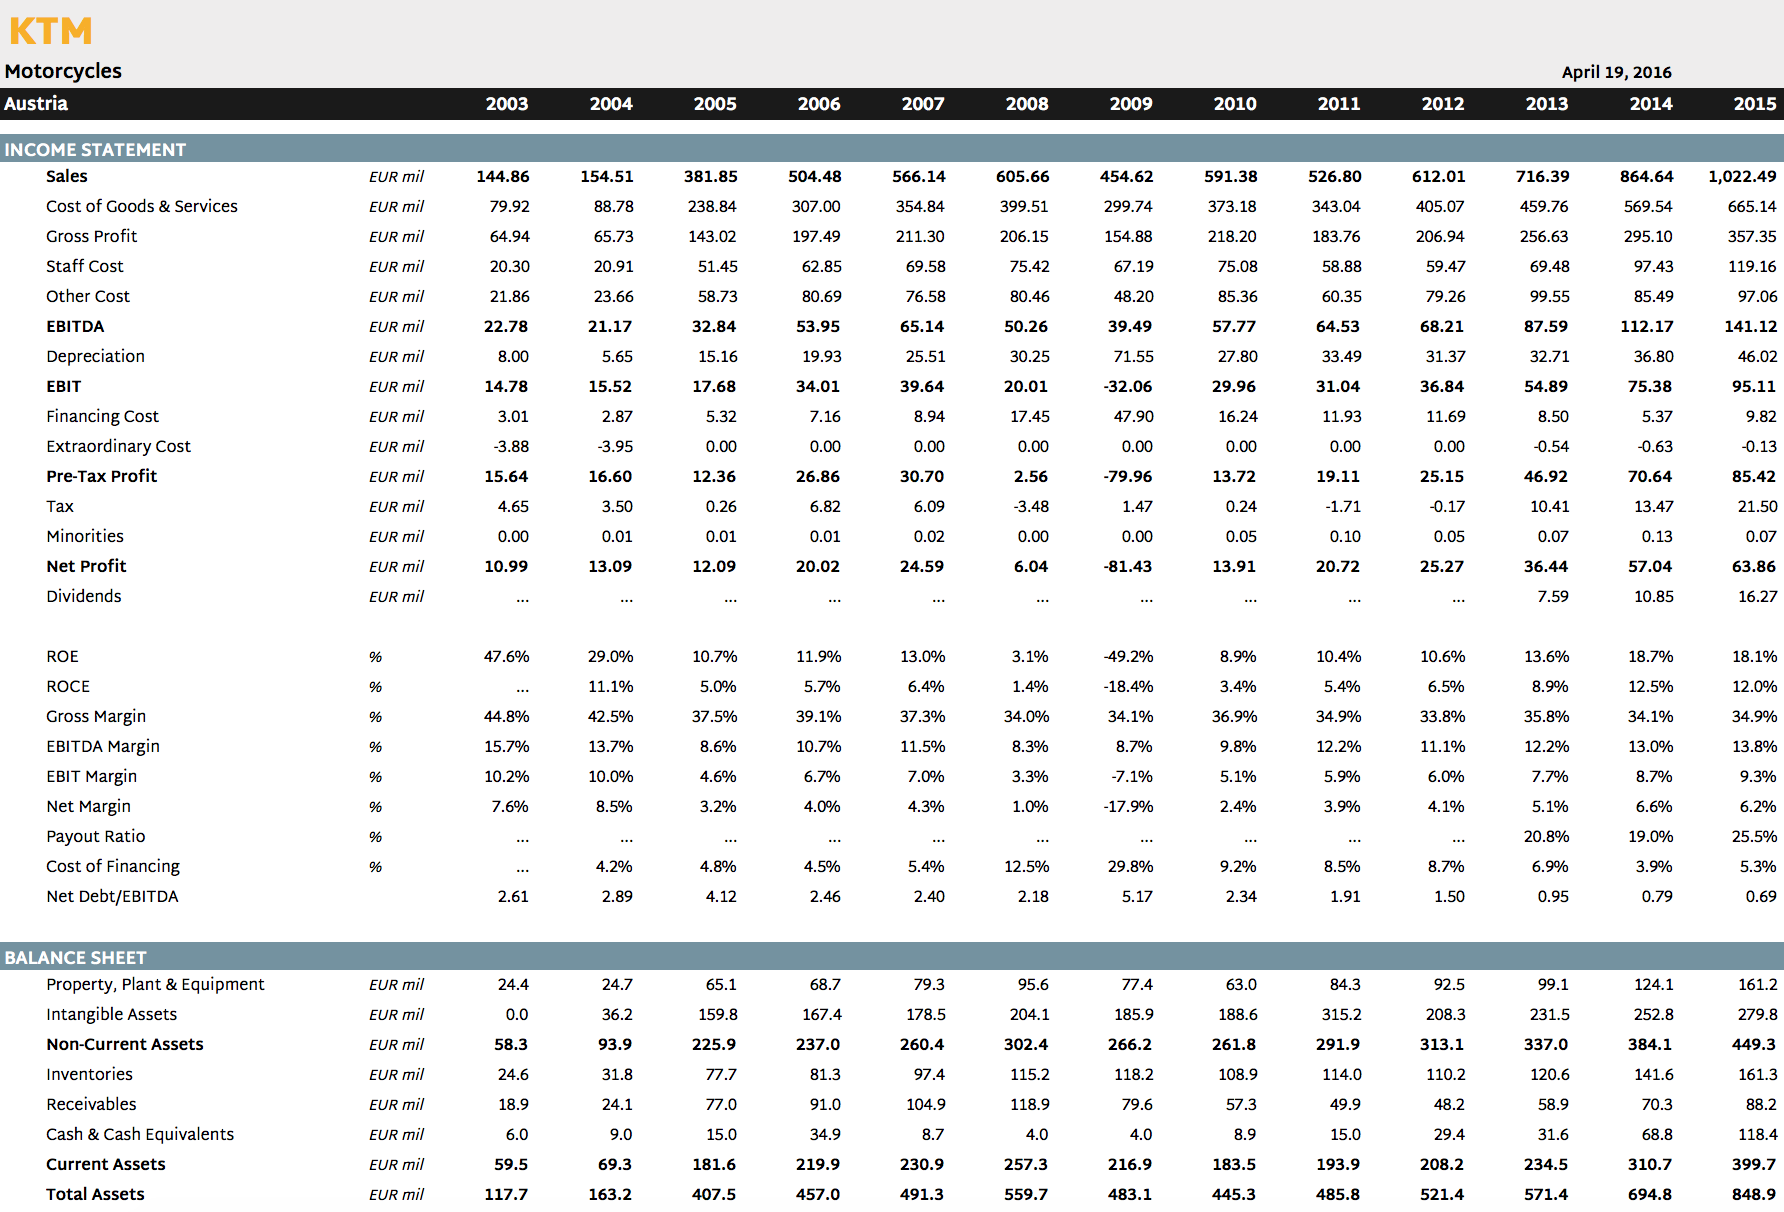The image size is (1784, 1212).
Task: Select the Receivables row label
Action: coord(91,1104)
